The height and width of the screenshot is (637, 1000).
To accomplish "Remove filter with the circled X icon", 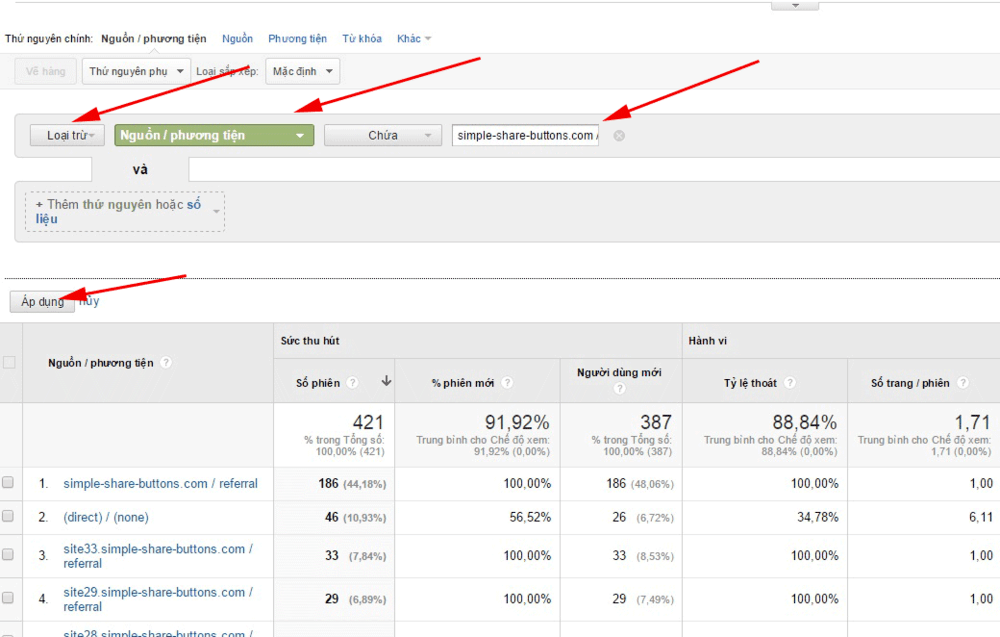I will 619,136.
